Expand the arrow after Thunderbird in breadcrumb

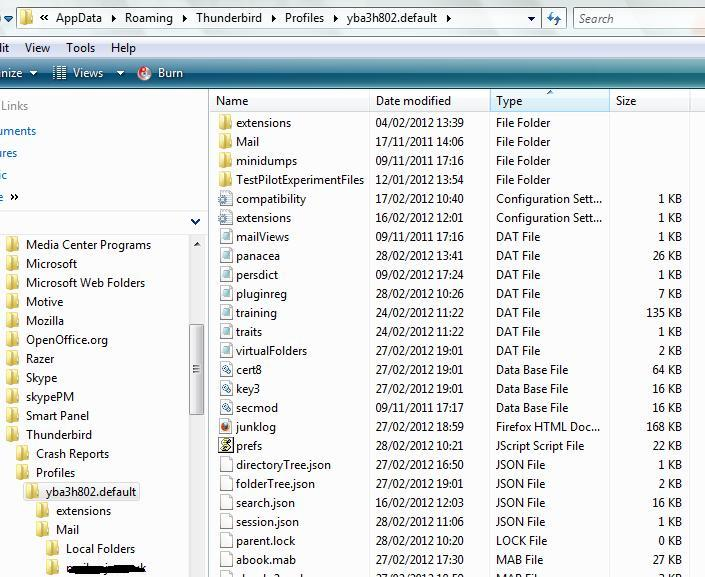(x=273, y=18)
